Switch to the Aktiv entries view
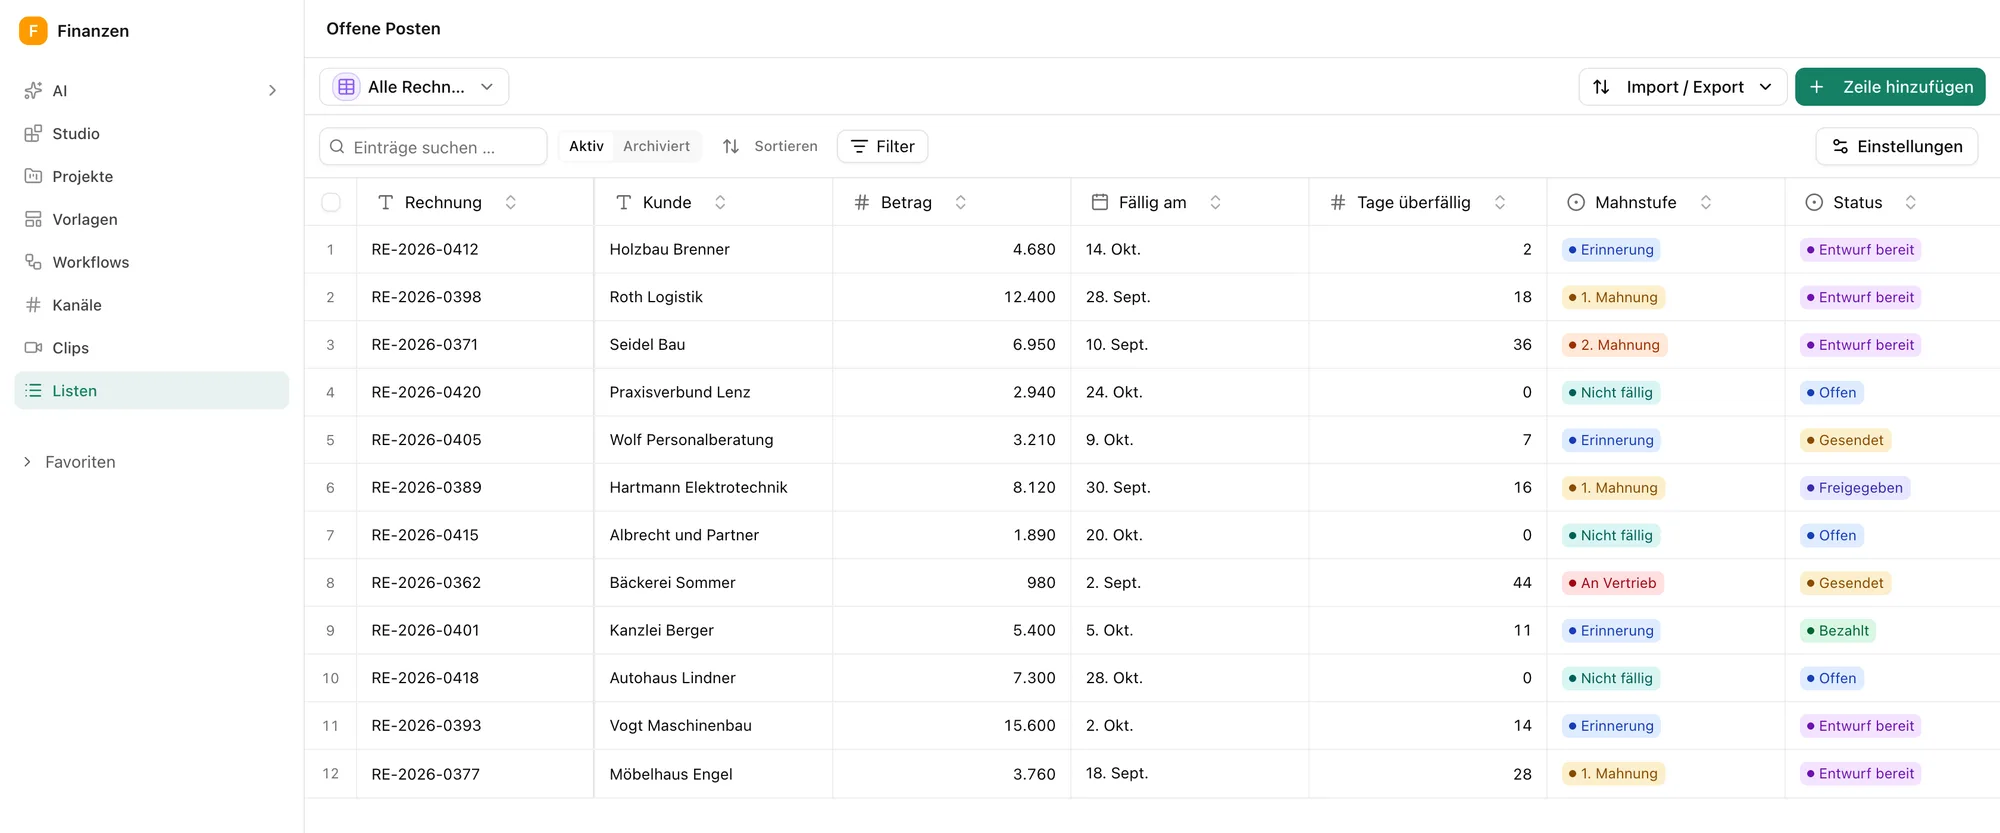This screenshot has height=833, width=2000. tap(586, 147)
